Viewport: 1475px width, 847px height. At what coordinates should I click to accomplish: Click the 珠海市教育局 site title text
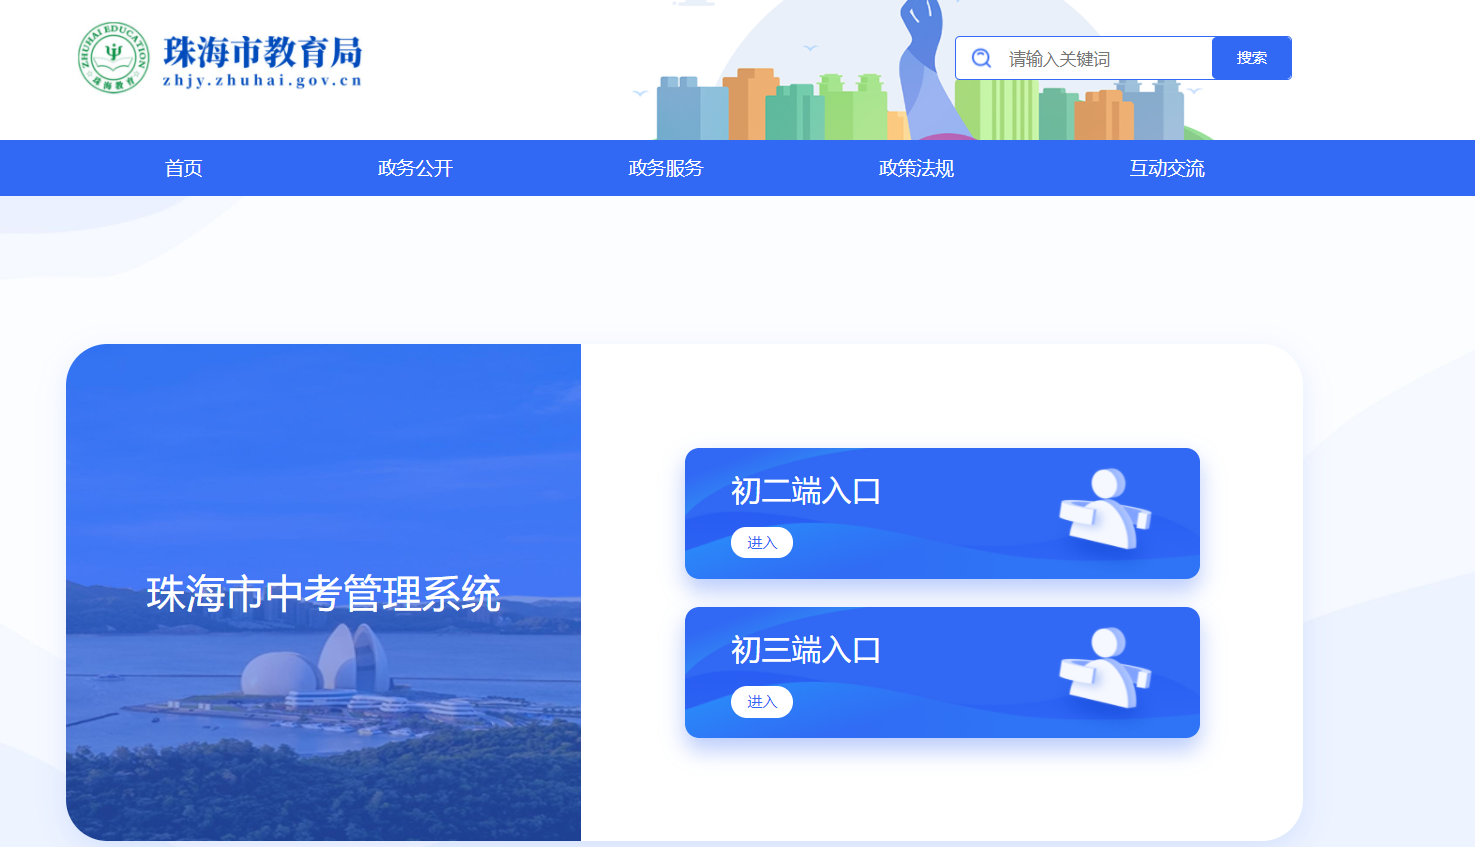tap(262, 50)
